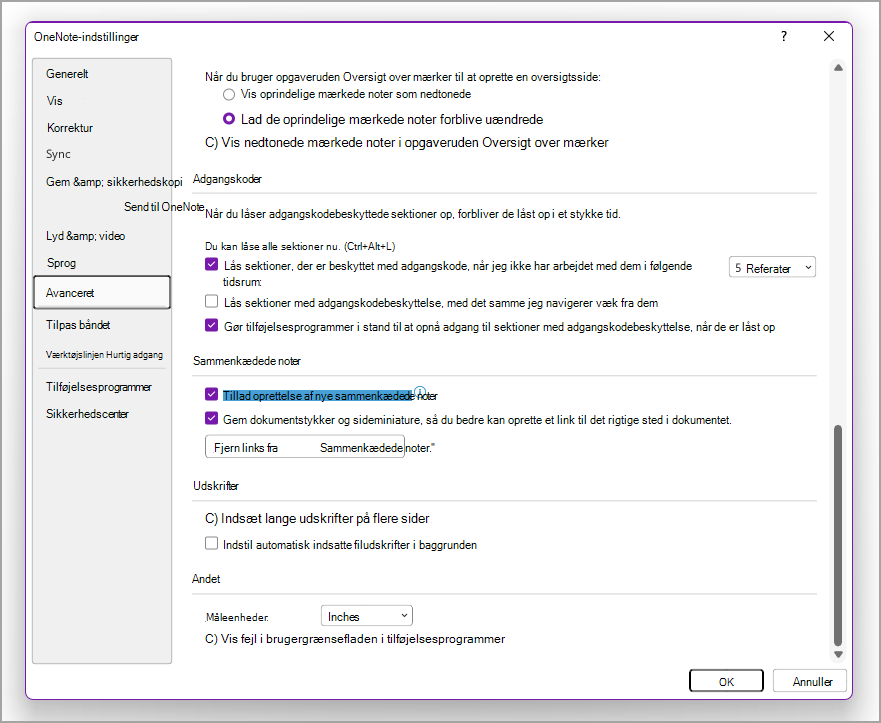Viewport: 881px width, 723px height.
Task: Click 'Du kan låse alle sektioner nu' text
Action: 300,247
